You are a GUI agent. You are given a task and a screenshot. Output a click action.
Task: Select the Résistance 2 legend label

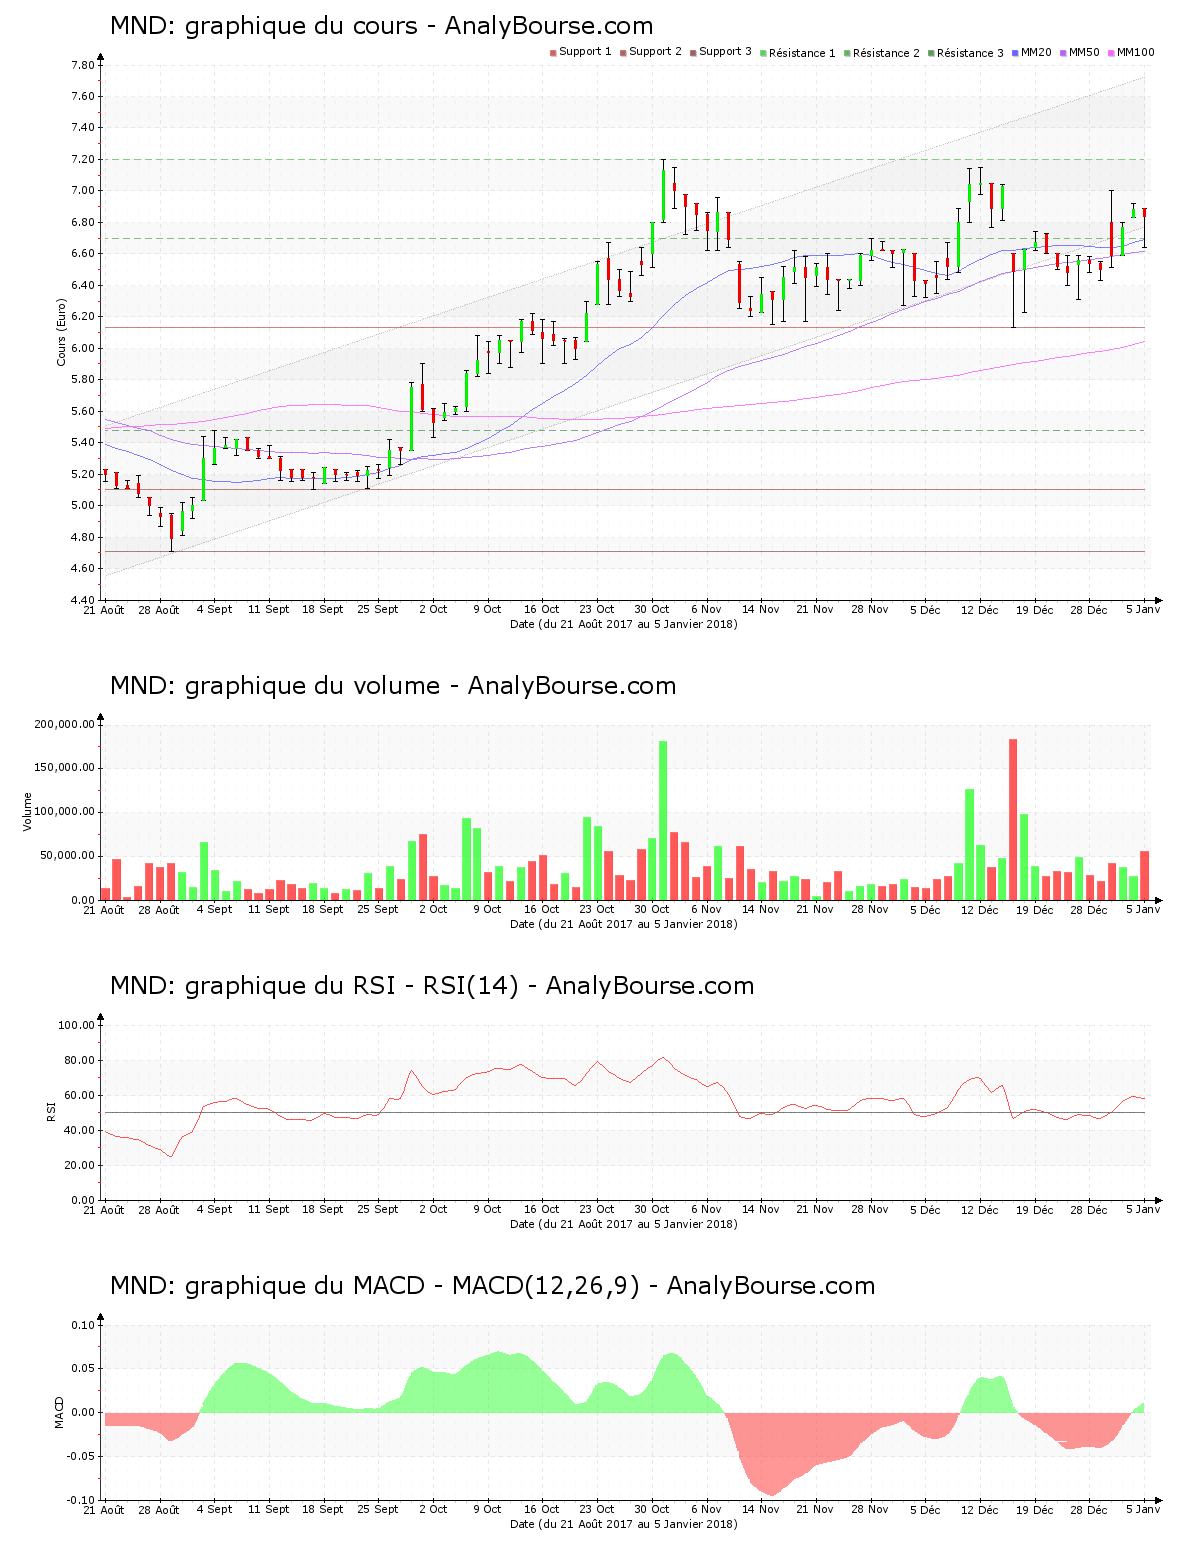(886, 53)
